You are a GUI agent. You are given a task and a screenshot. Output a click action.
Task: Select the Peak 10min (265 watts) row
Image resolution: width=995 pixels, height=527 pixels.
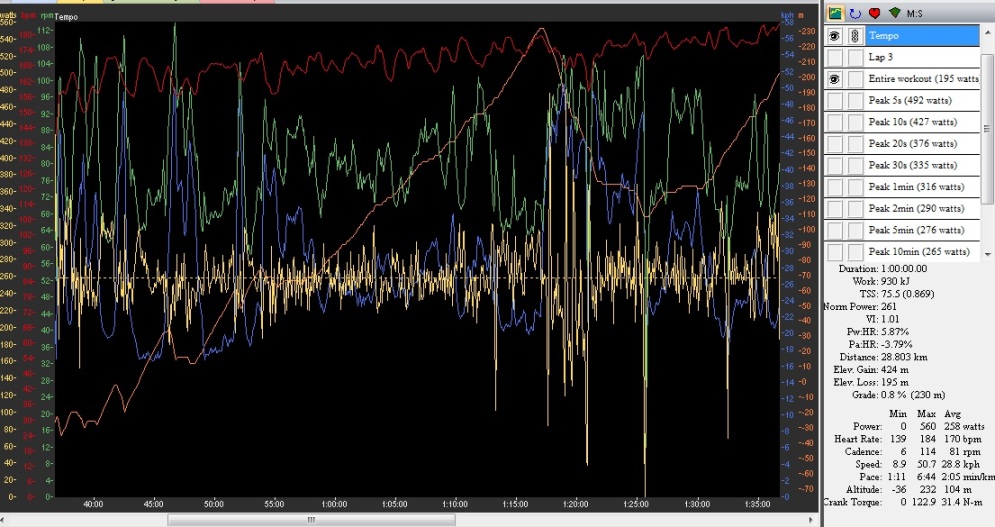pos(920,252)
